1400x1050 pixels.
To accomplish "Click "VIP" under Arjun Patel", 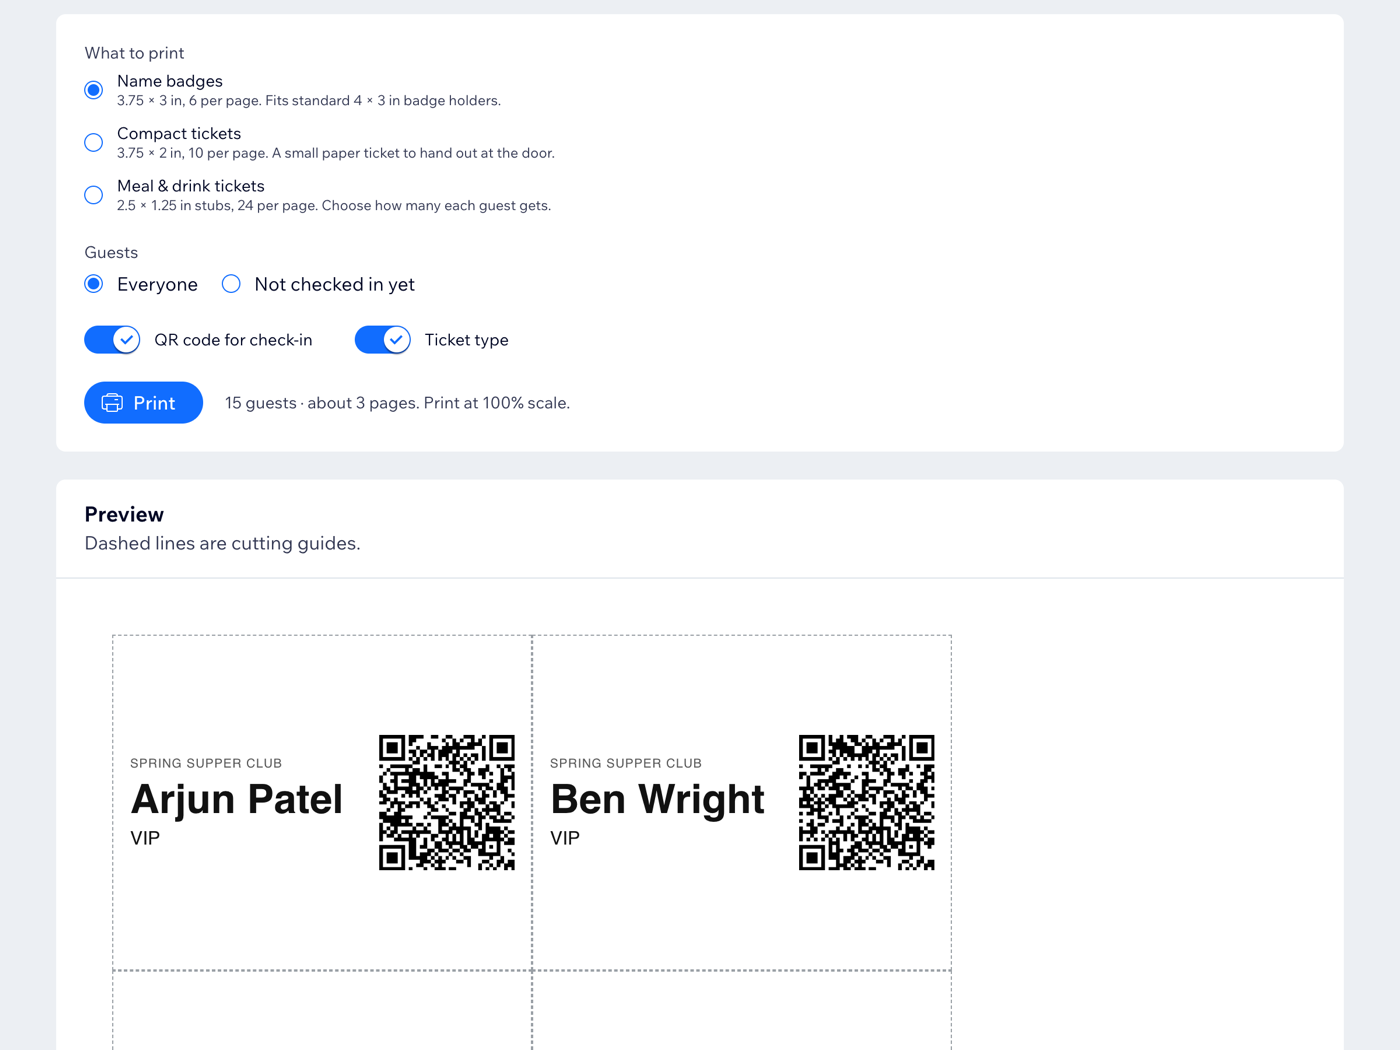I will click(x=145, y=838).
